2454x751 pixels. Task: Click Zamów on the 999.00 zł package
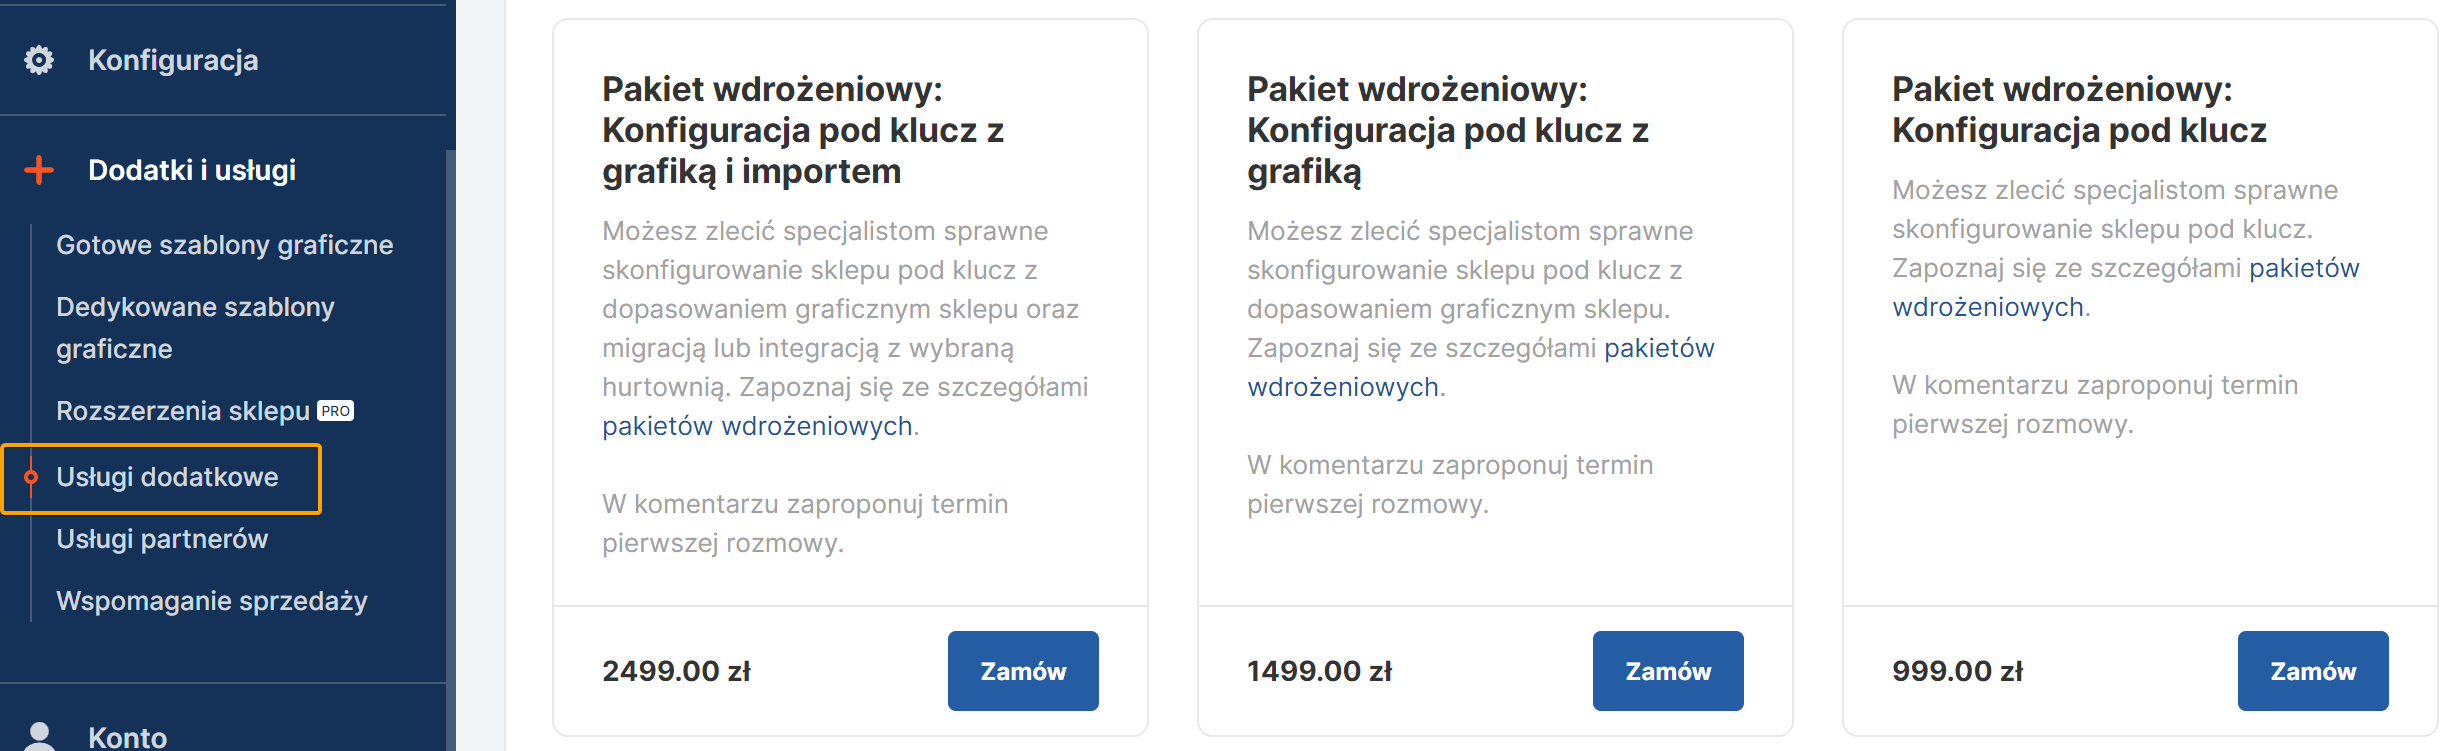pyautogui.click(x=2312, y=671)
